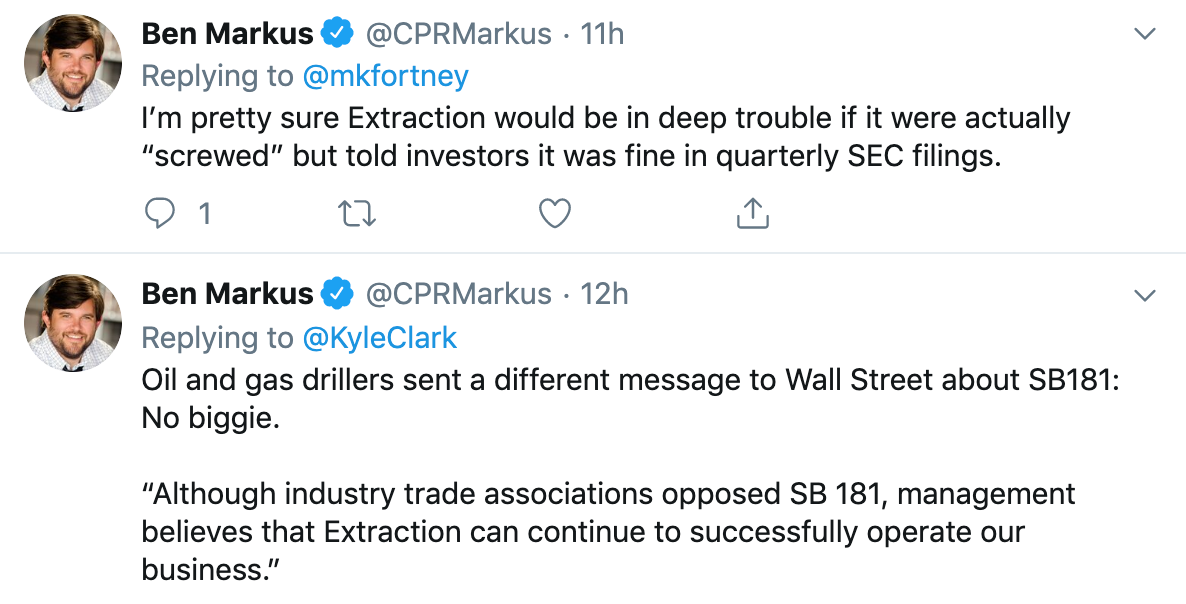Click Ben Markus's avatar on the 11h tweet
The width and height of the screenshot is (1186, 604).
point(71,63)
